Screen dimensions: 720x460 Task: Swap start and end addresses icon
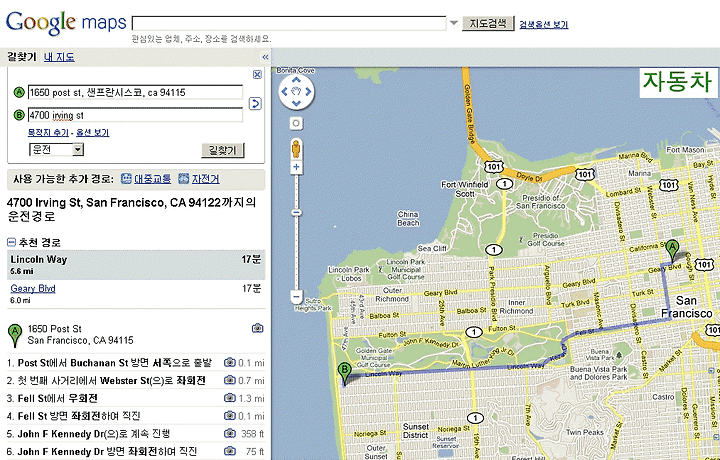(x=255, y=103)
